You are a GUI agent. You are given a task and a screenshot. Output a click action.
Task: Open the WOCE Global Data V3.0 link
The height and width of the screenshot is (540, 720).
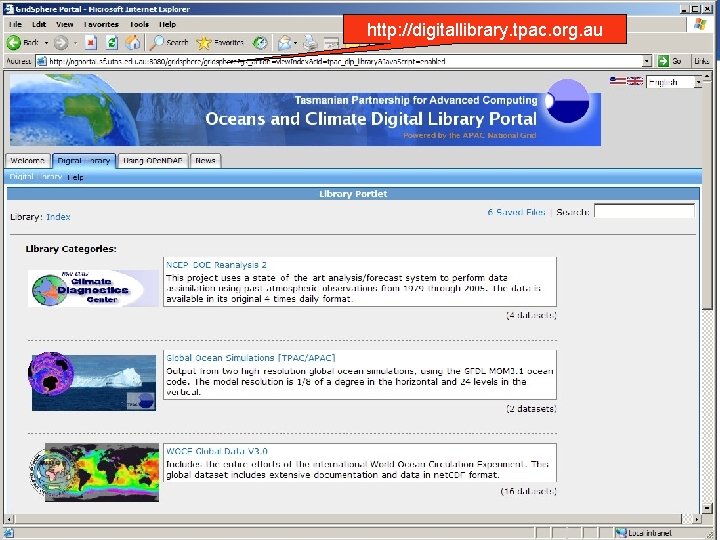[217, 451]
